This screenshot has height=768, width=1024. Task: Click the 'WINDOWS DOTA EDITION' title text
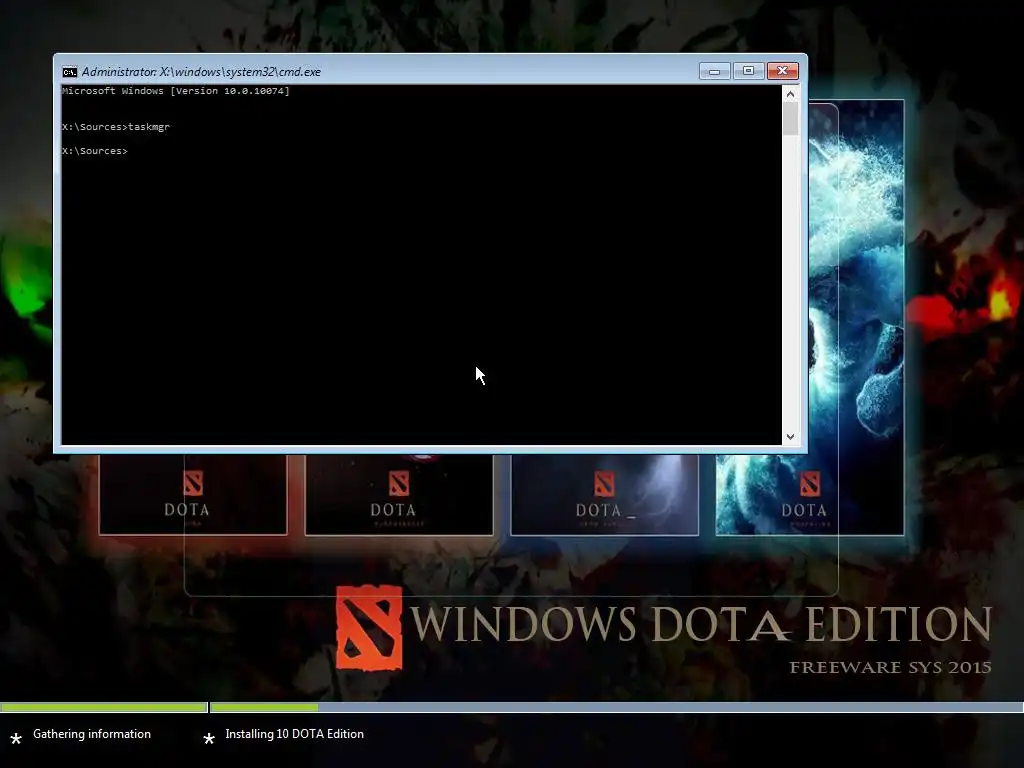[x=701, y=624]
